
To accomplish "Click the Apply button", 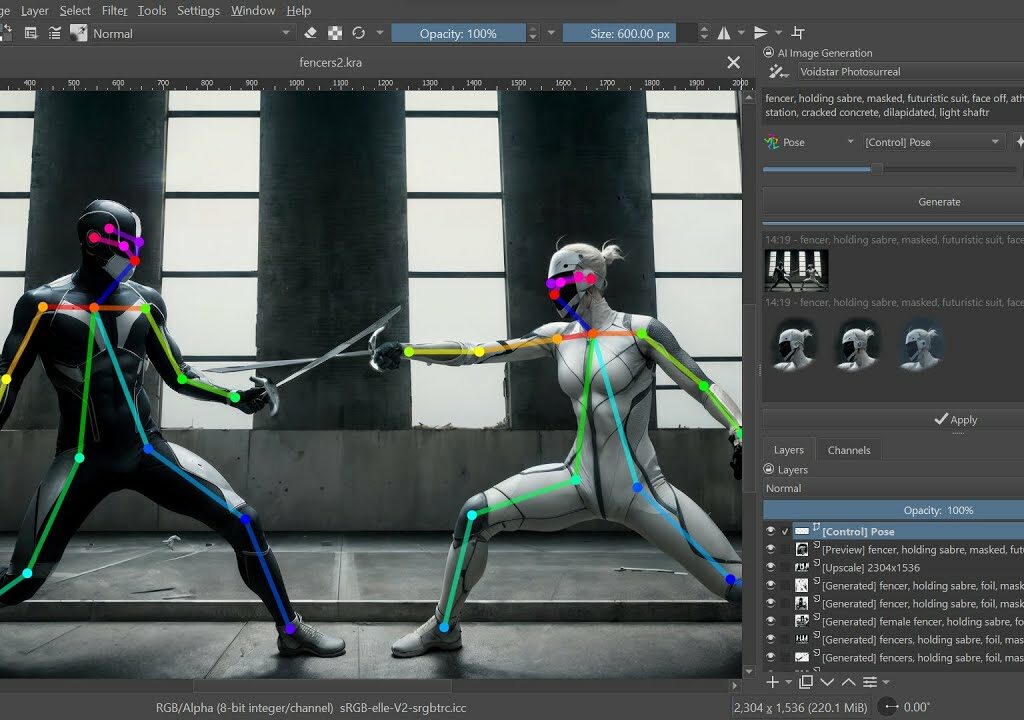I will click(x=955, y=420).
